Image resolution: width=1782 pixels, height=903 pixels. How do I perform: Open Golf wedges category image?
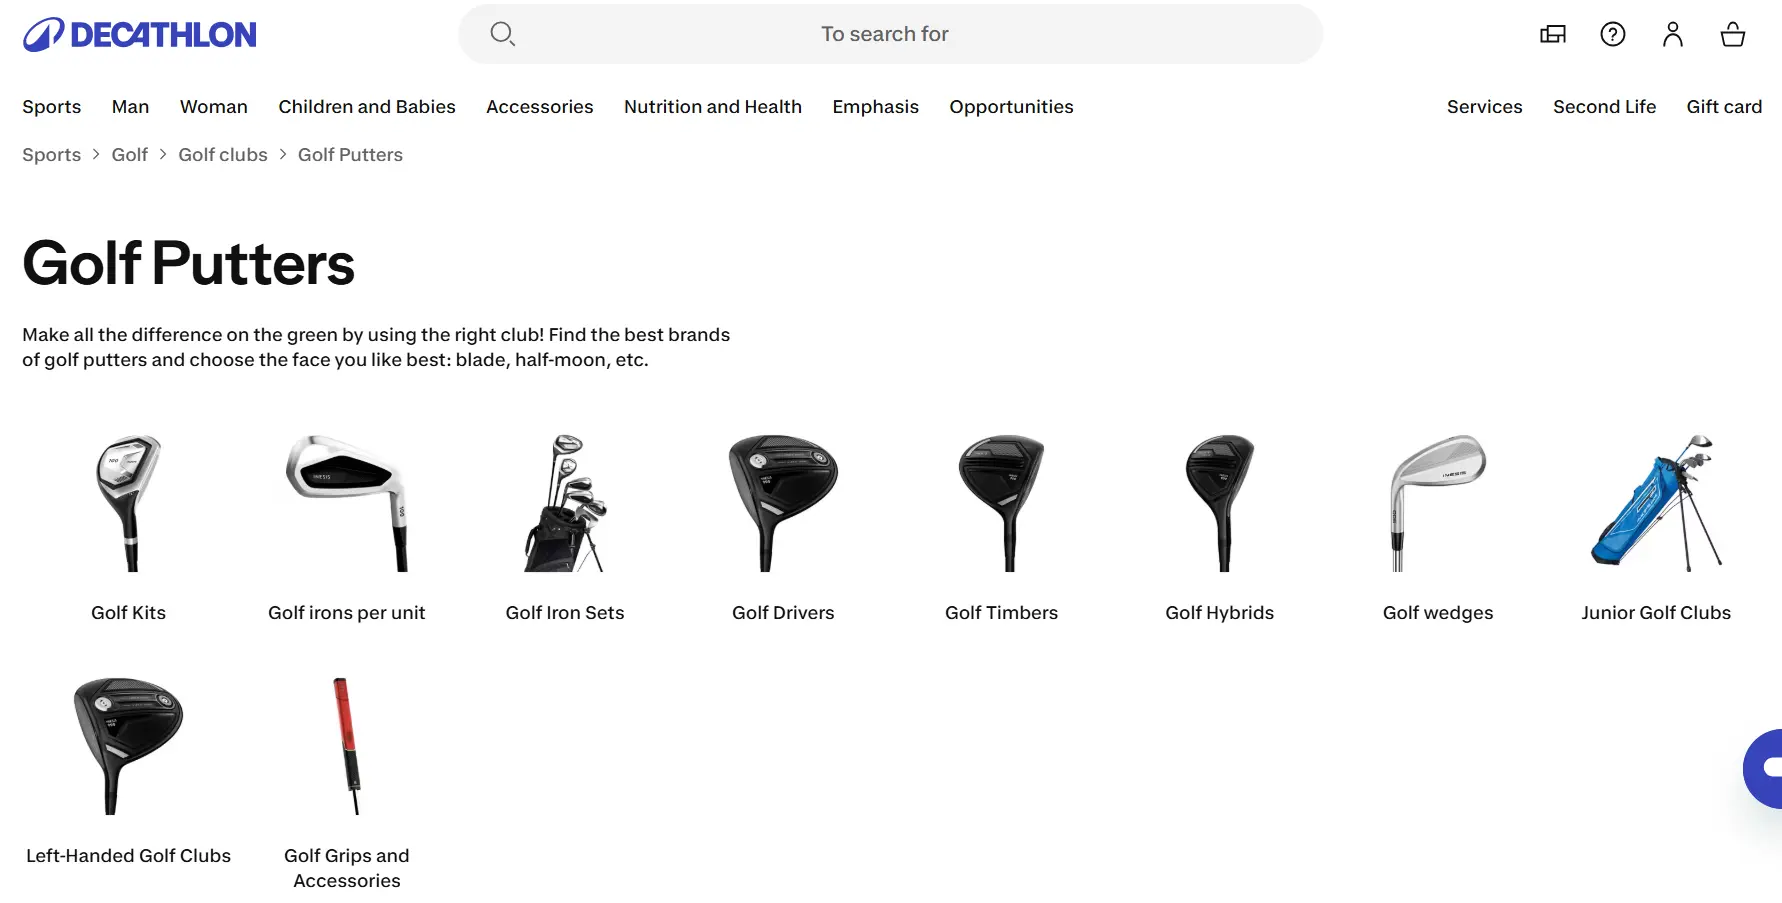[1438, 503]
